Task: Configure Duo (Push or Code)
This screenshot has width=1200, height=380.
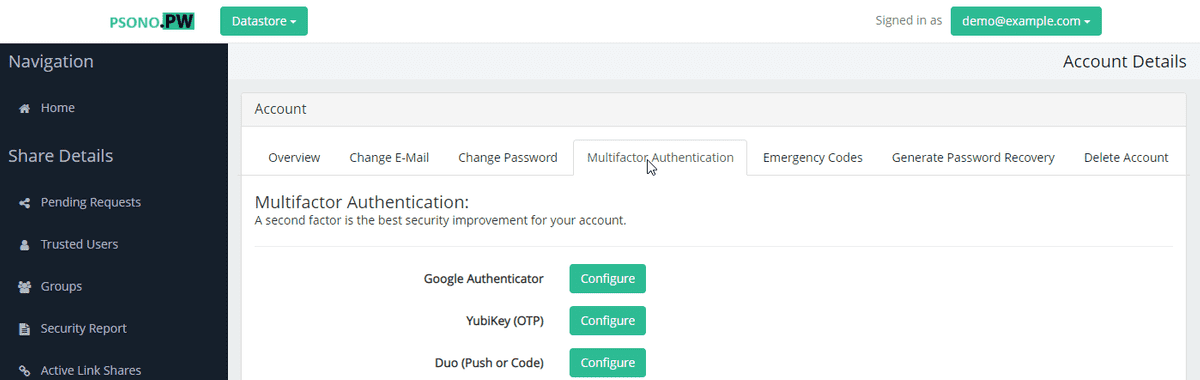Action: pyautogui.click(x=608, y=363)
